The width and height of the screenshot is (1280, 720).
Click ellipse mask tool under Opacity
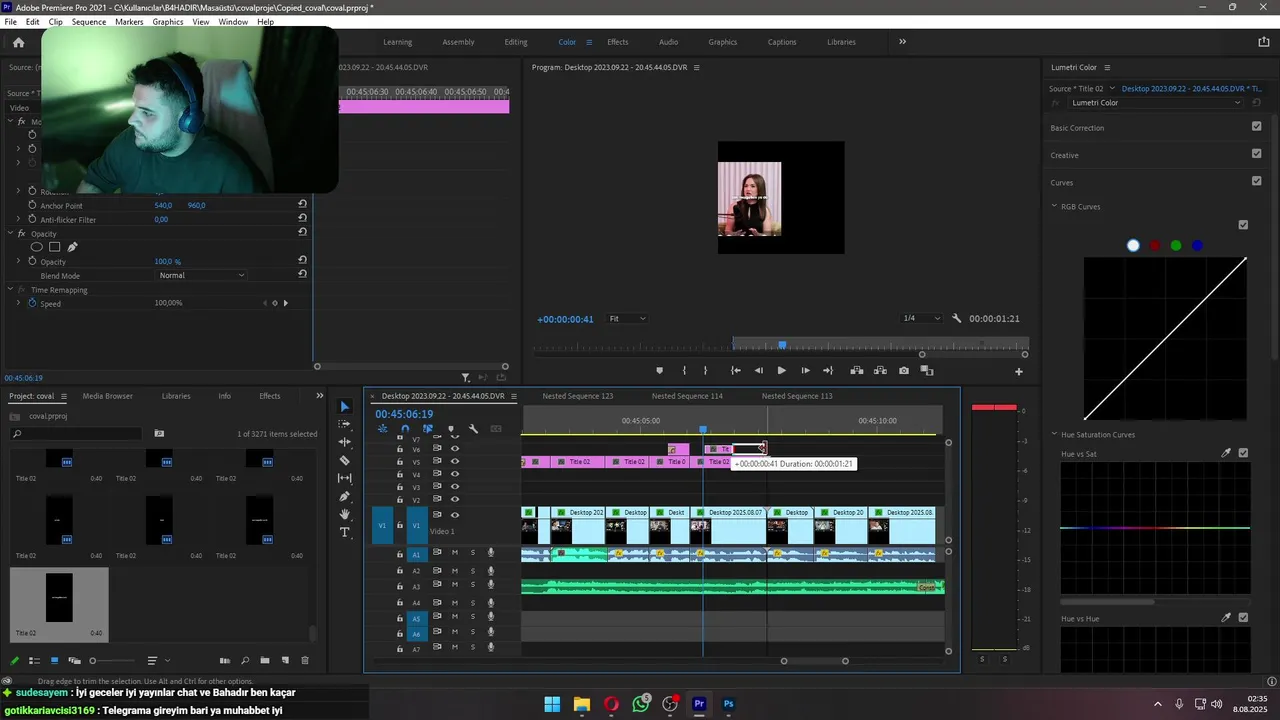tap(37, 247)
